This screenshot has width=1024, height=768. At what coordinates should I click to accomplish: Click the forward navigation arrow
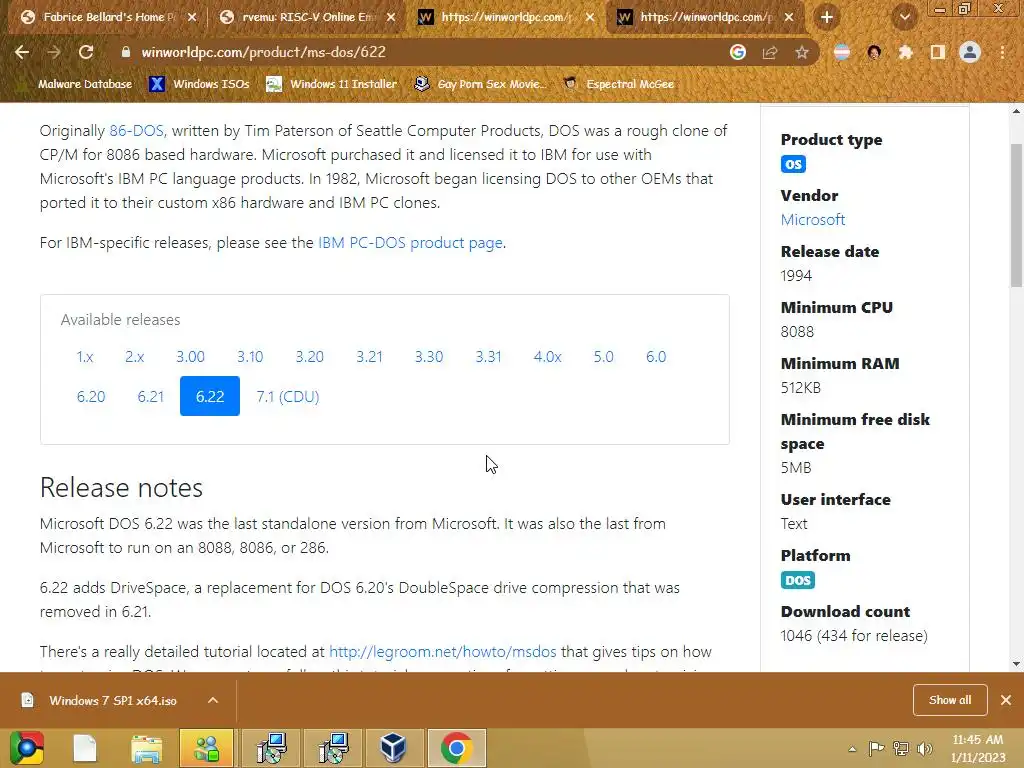point(54,52)
